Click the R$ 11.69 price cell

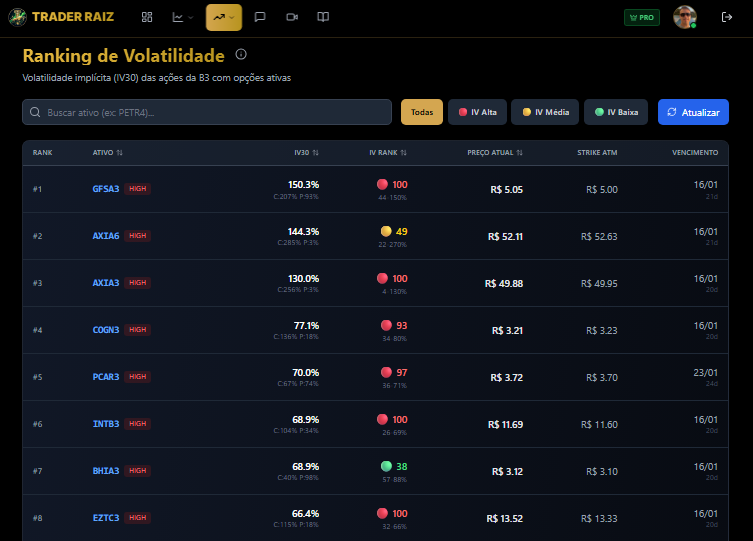coord(505,425)
